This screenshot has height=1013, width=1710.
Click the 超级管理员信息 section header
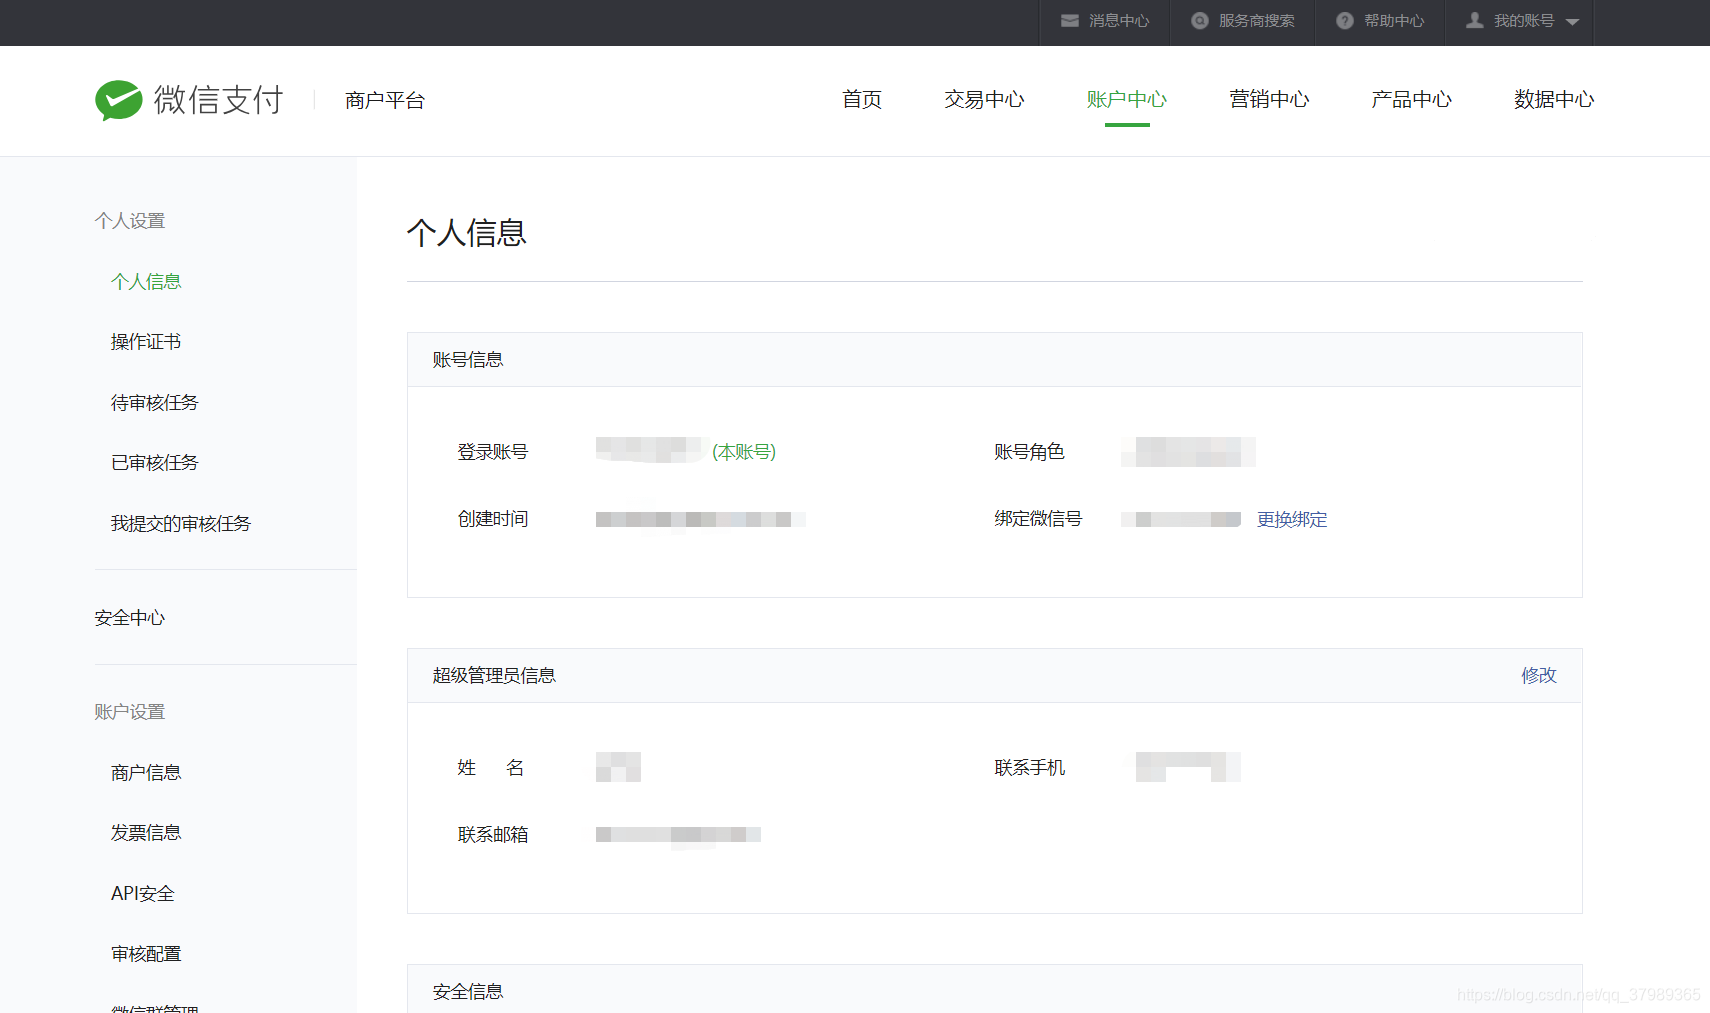[x=494, y=676]
